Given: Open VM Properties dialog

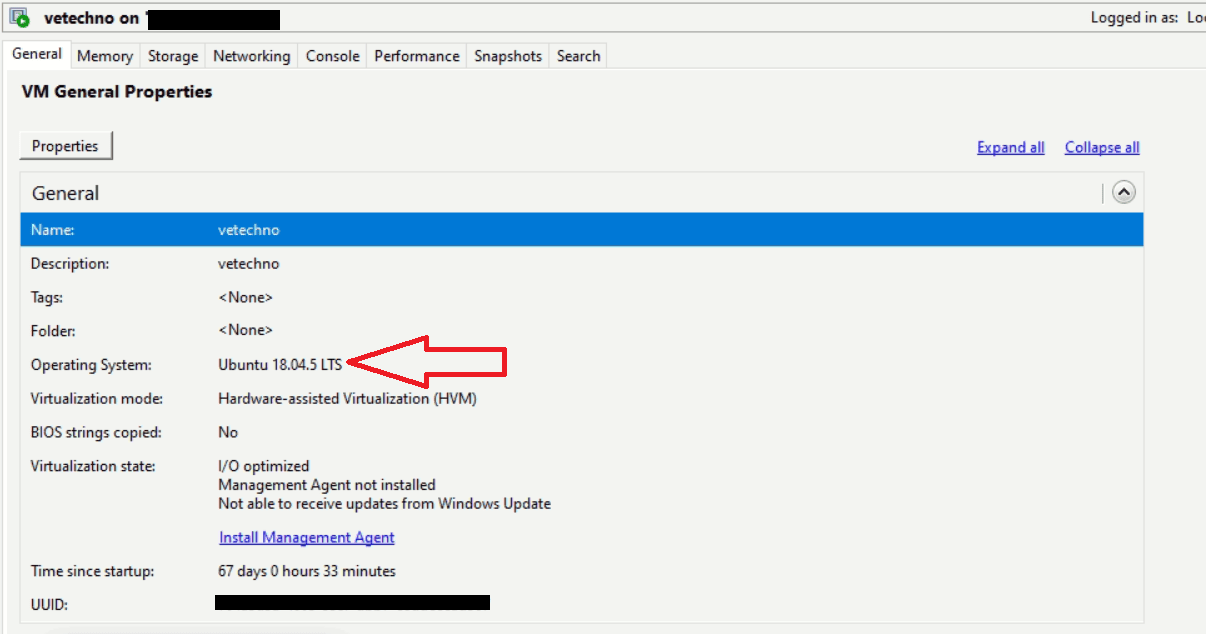Looking at the screenshot, I should (x=65, y=145).
